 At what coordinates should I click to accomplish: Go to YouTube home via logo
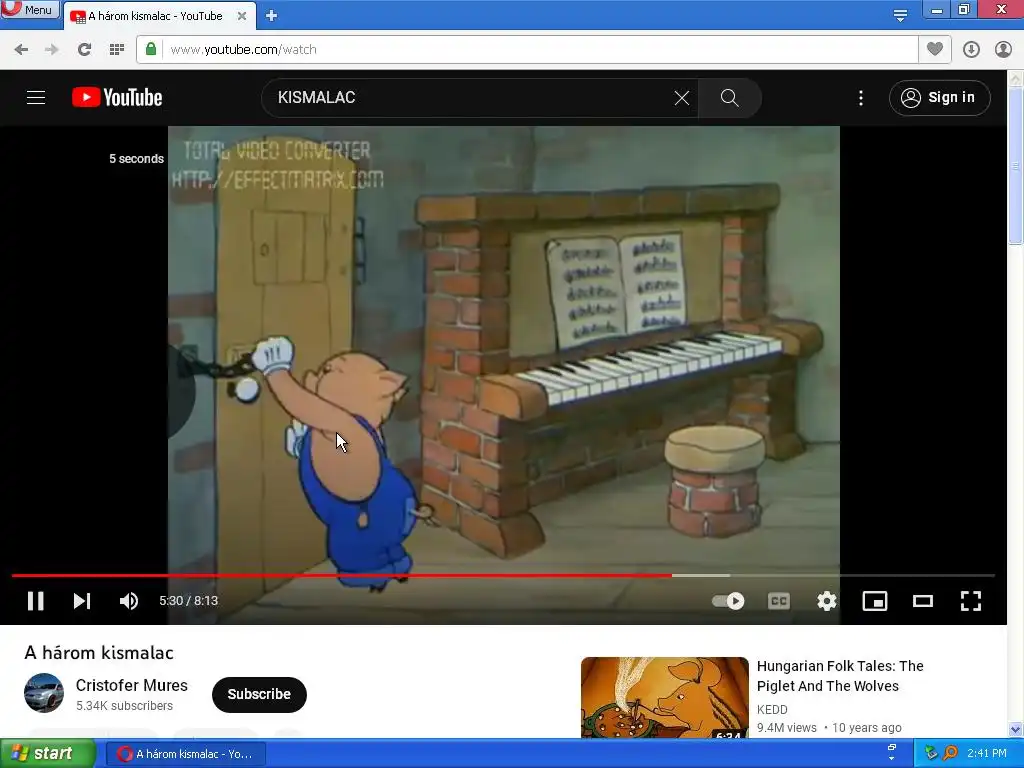117,97
